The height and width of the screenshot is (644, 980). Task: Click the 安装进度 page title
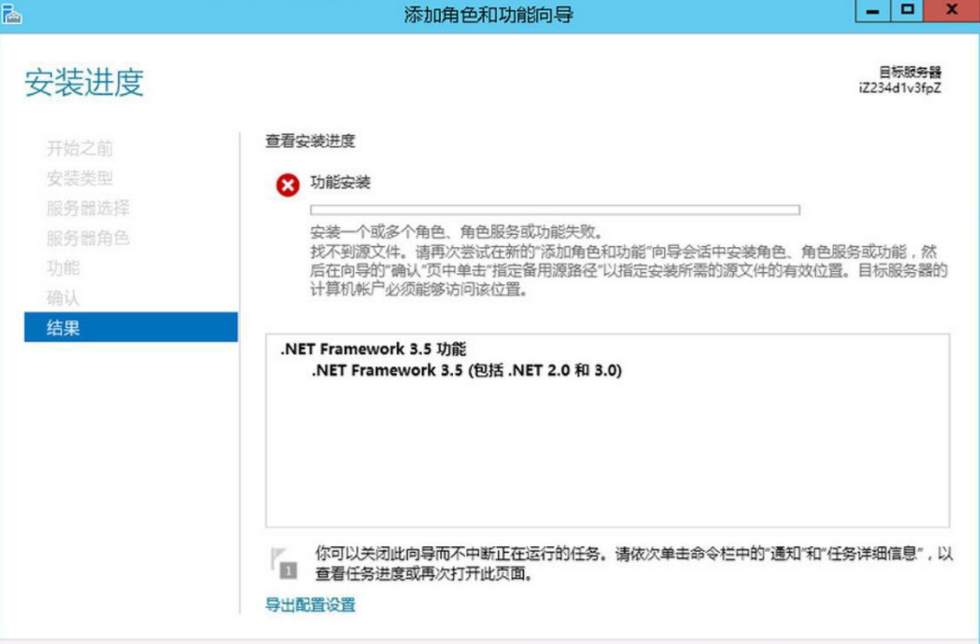[84, 83]
